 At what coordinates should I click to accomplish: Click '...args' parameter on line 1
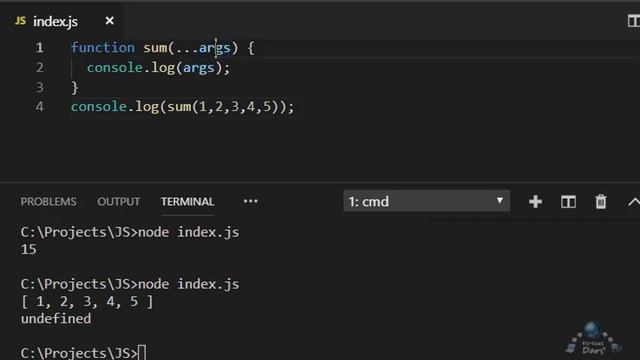pyautogui.click(x=203, y=48)
